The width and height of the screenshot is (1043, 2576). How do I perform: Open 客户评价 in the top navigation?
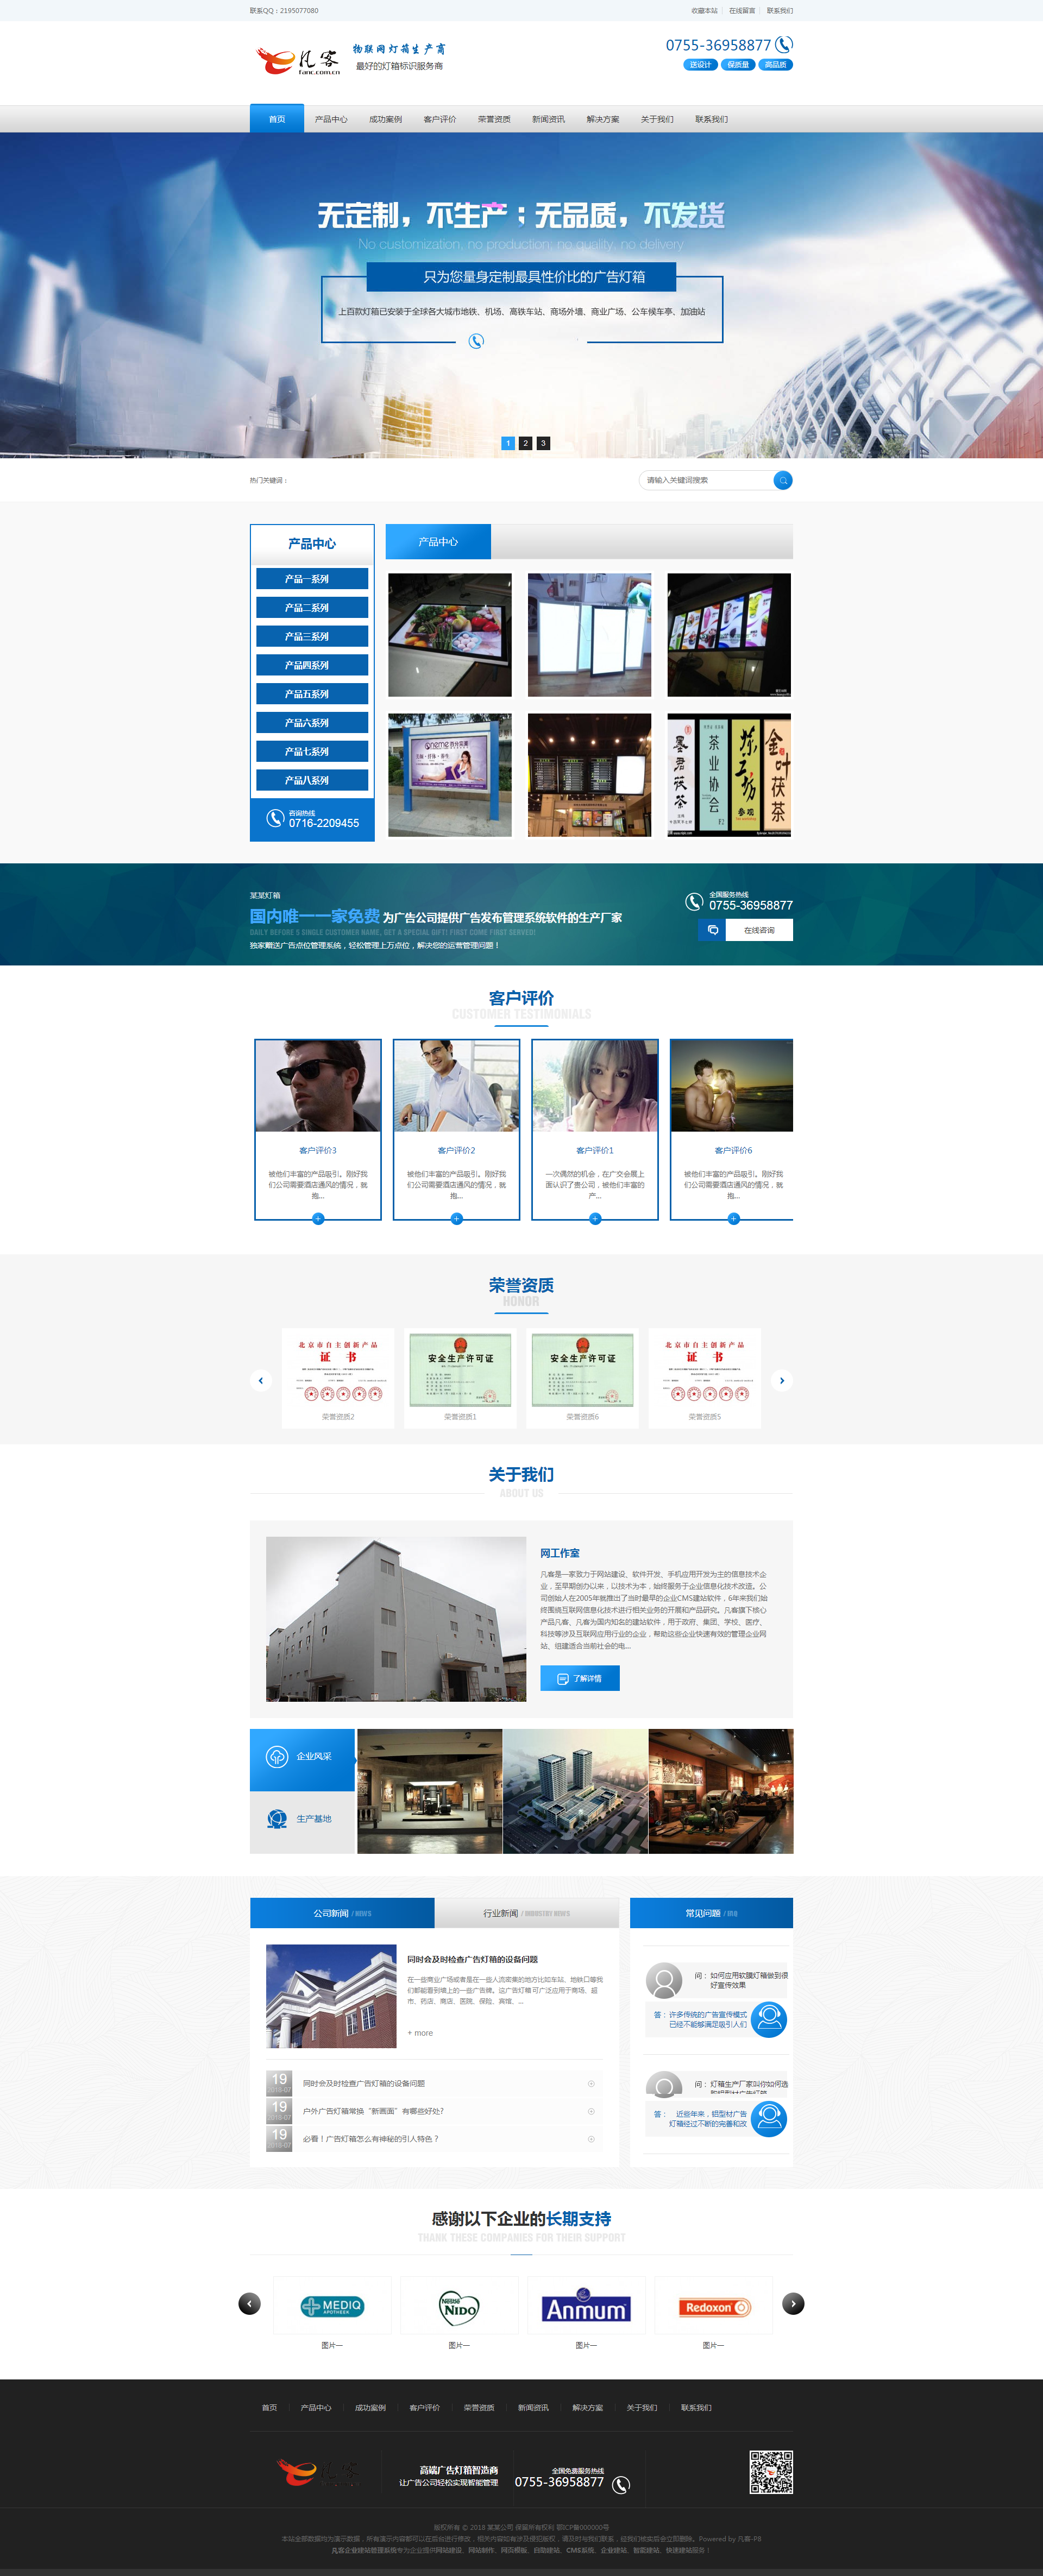[439, 119]
